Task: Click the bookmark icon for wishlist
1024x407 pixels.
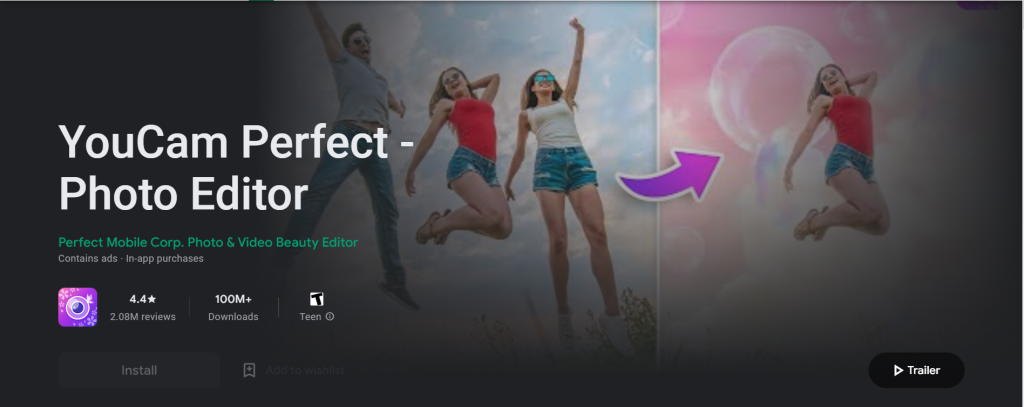Action: click(x=249, y=370)
